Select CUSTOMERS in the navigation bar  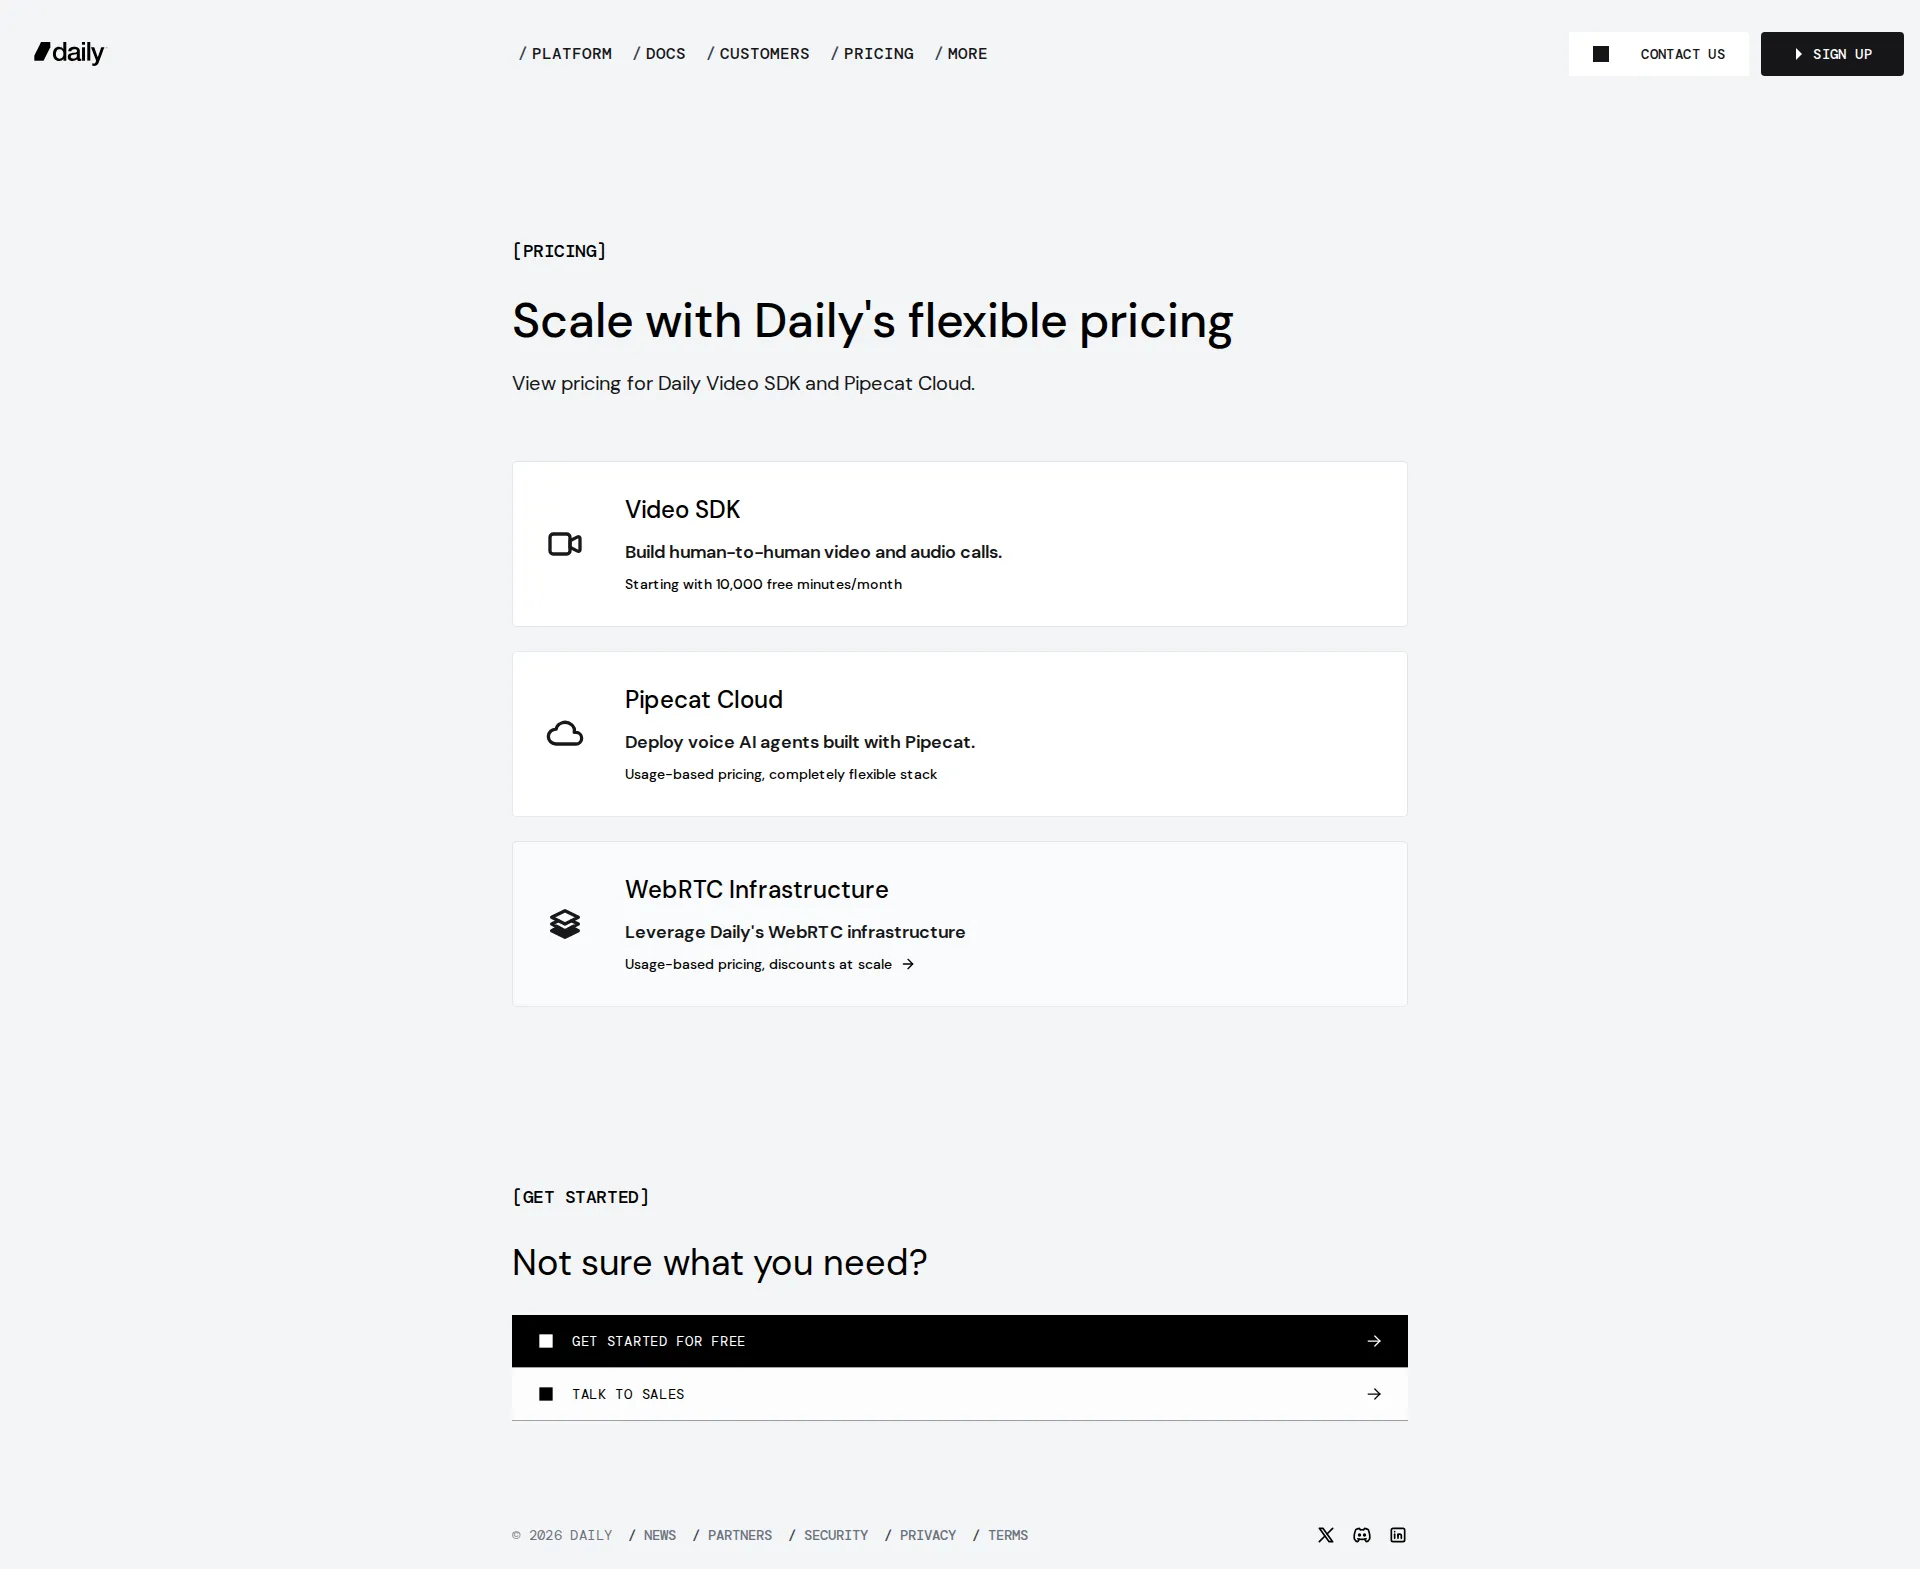pyautogui.click(x=764, y=54)
